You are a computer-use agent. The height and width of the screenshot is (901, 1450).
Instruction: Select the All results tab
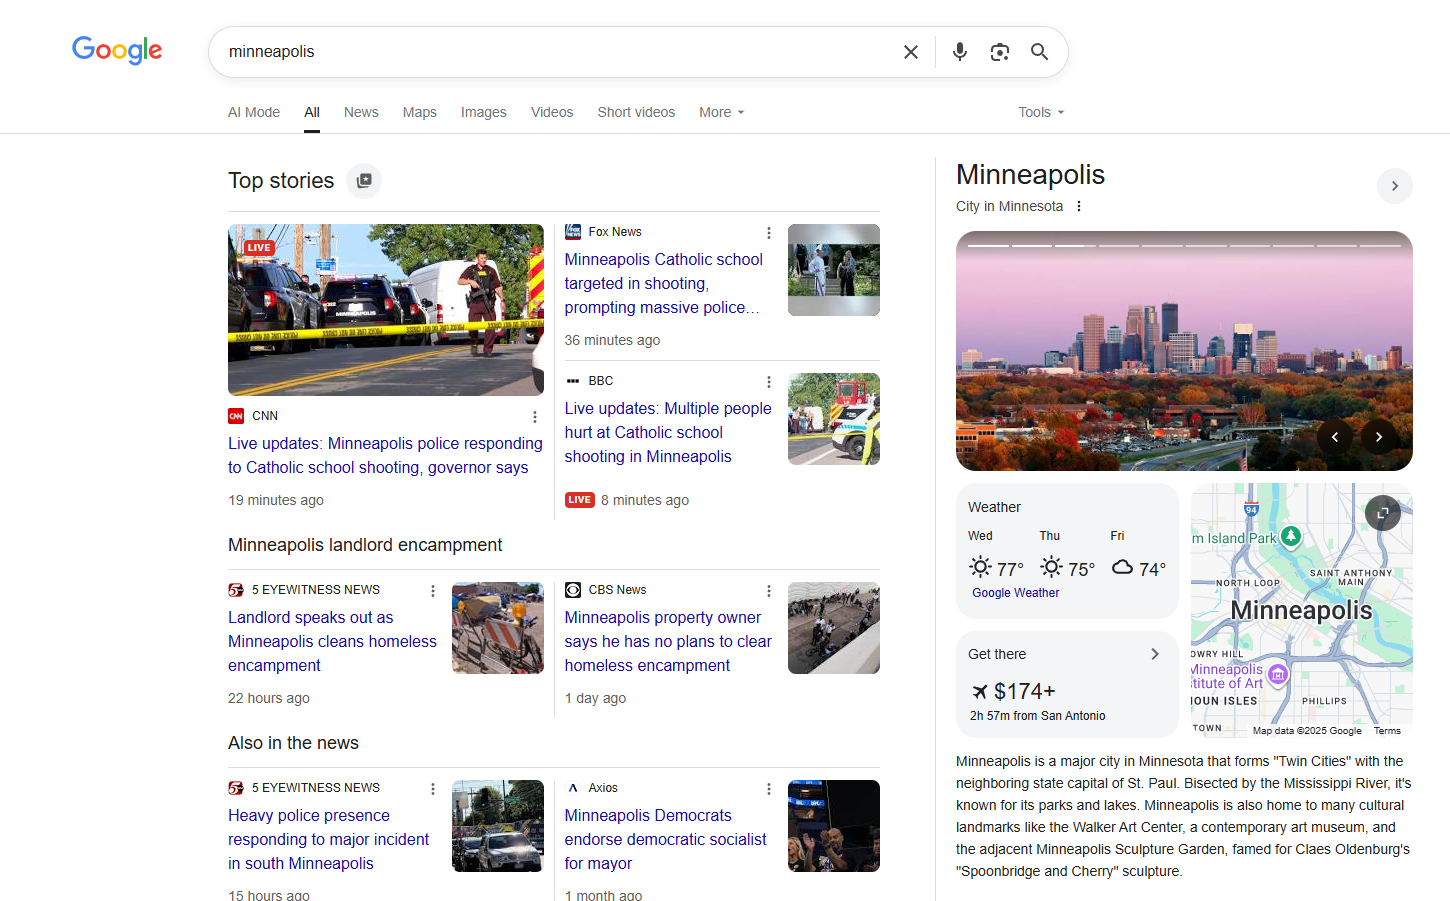(312, 112)
